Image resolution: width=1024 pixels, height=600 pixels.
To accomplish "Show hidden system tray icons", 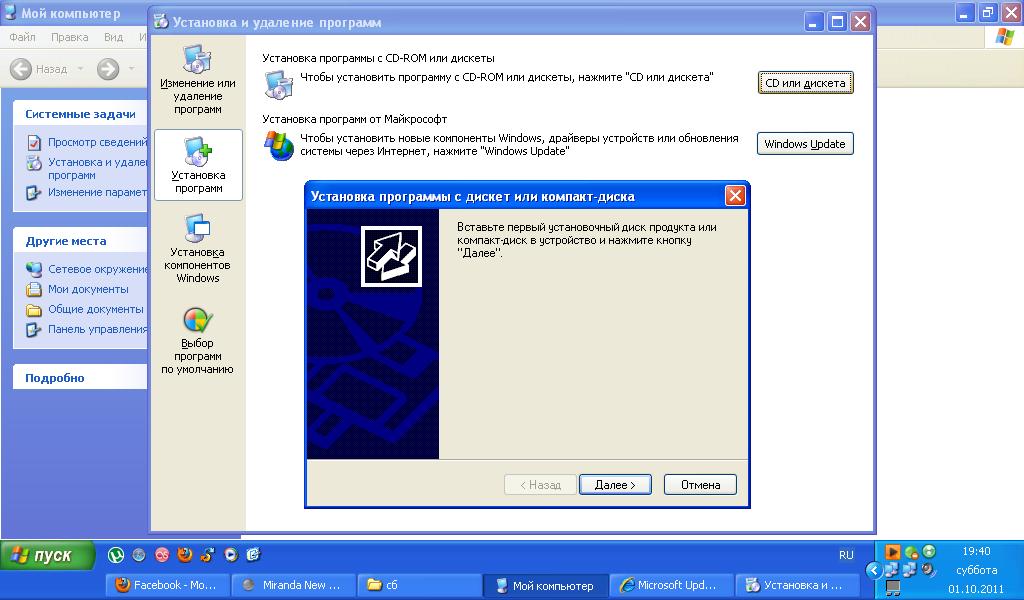I will [x=874, y=570].
